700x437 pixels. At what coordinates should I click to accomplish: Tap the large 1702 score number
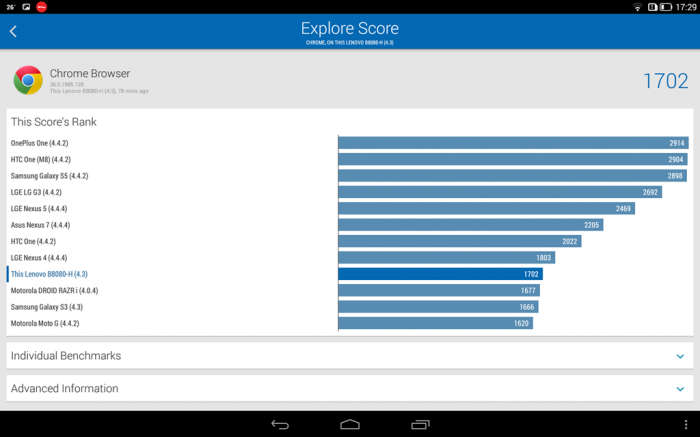tap(665, 81)
